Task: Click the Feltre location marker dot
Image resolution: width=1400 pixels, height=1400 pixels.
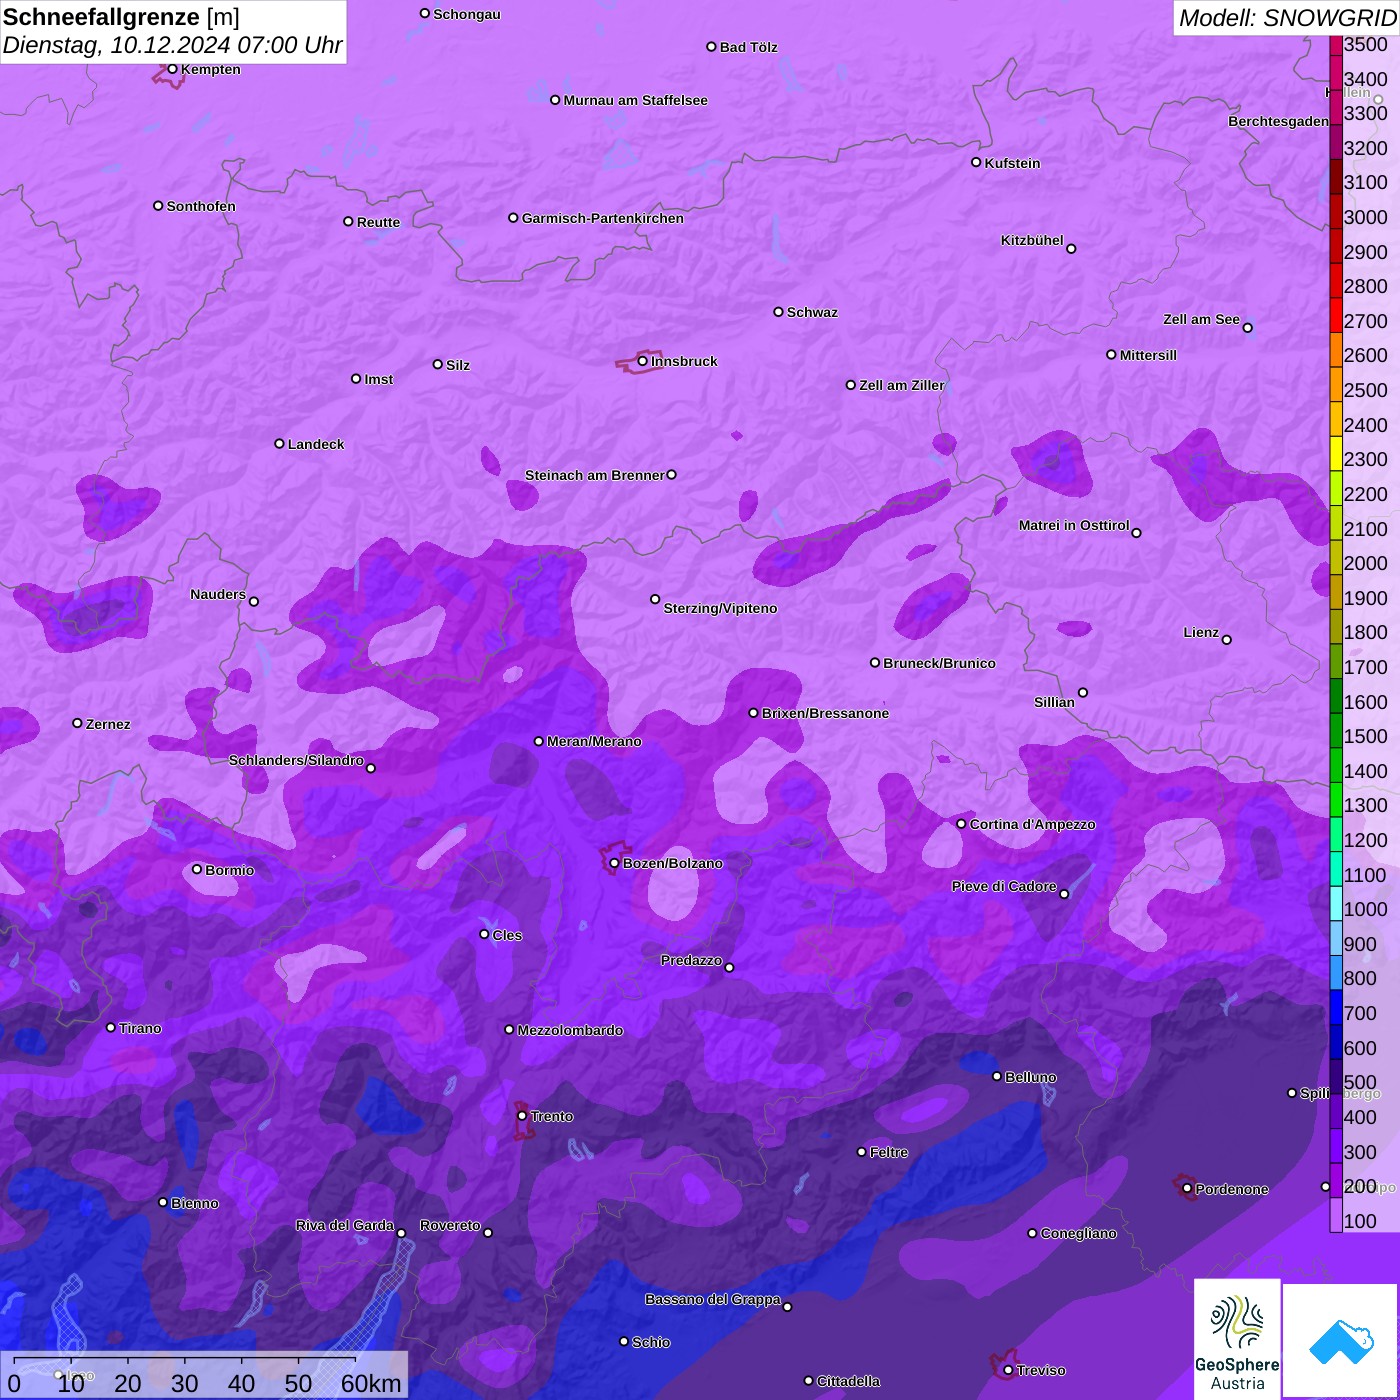Action: click(862, 1152)
